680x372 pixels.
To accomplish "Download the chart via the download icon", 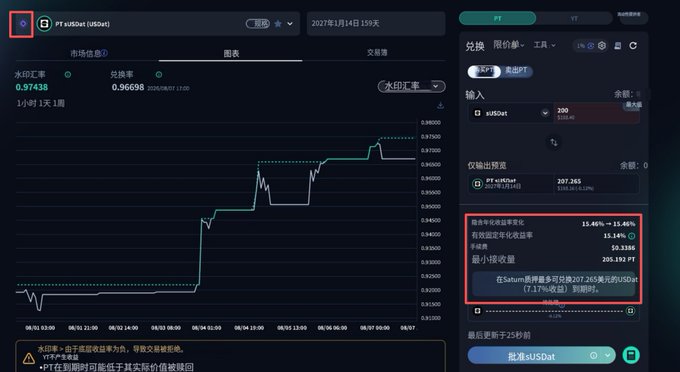I will click(x=440, y=105).
